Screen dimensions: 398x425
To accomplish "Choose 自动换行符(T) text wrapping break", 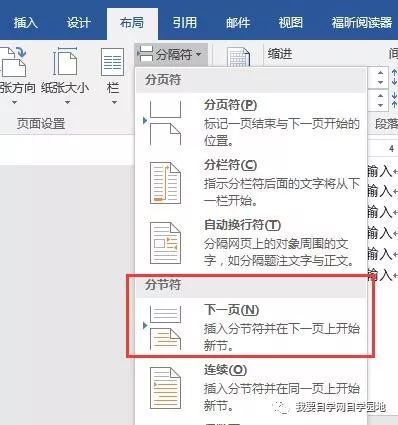I will [250, 243].
